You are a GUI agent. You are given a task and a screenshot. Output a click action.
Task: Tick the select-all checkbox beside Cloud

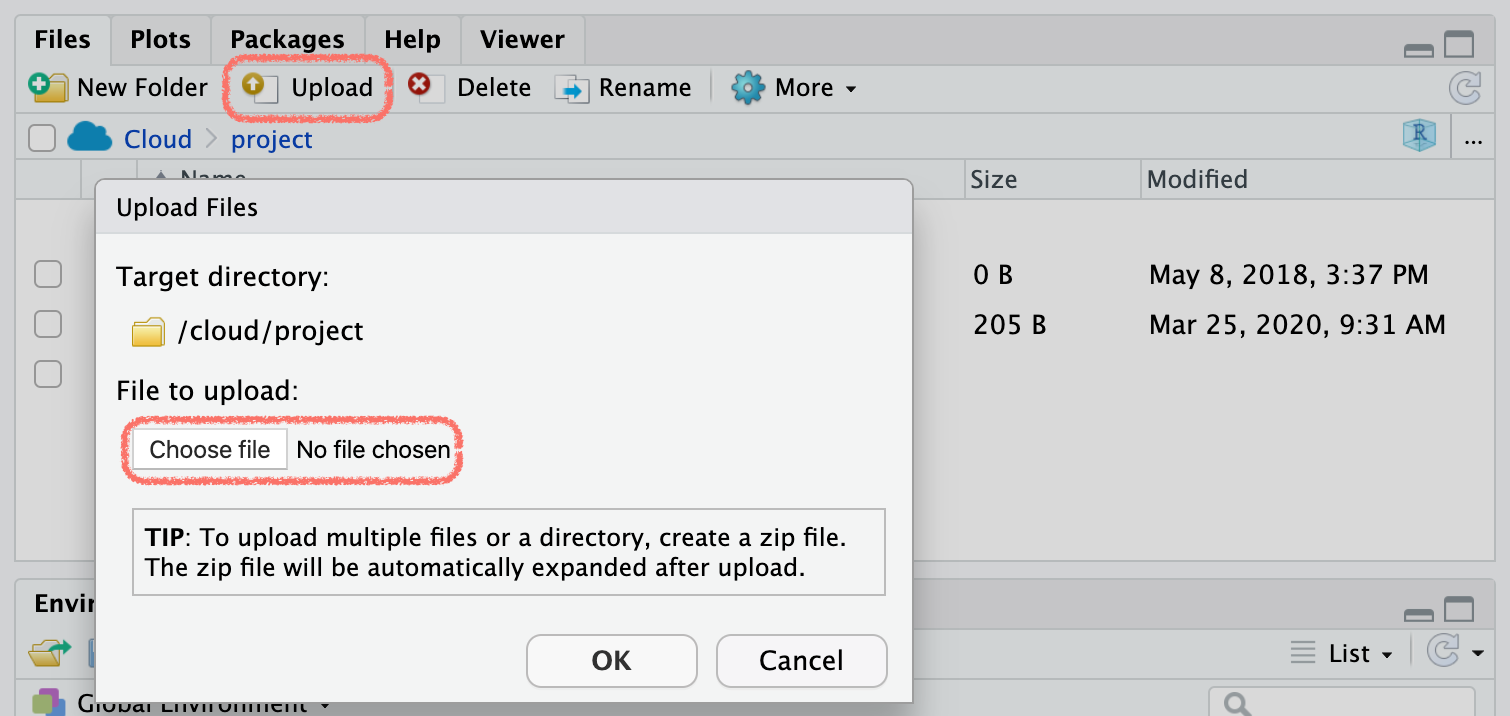coord(41,138)
